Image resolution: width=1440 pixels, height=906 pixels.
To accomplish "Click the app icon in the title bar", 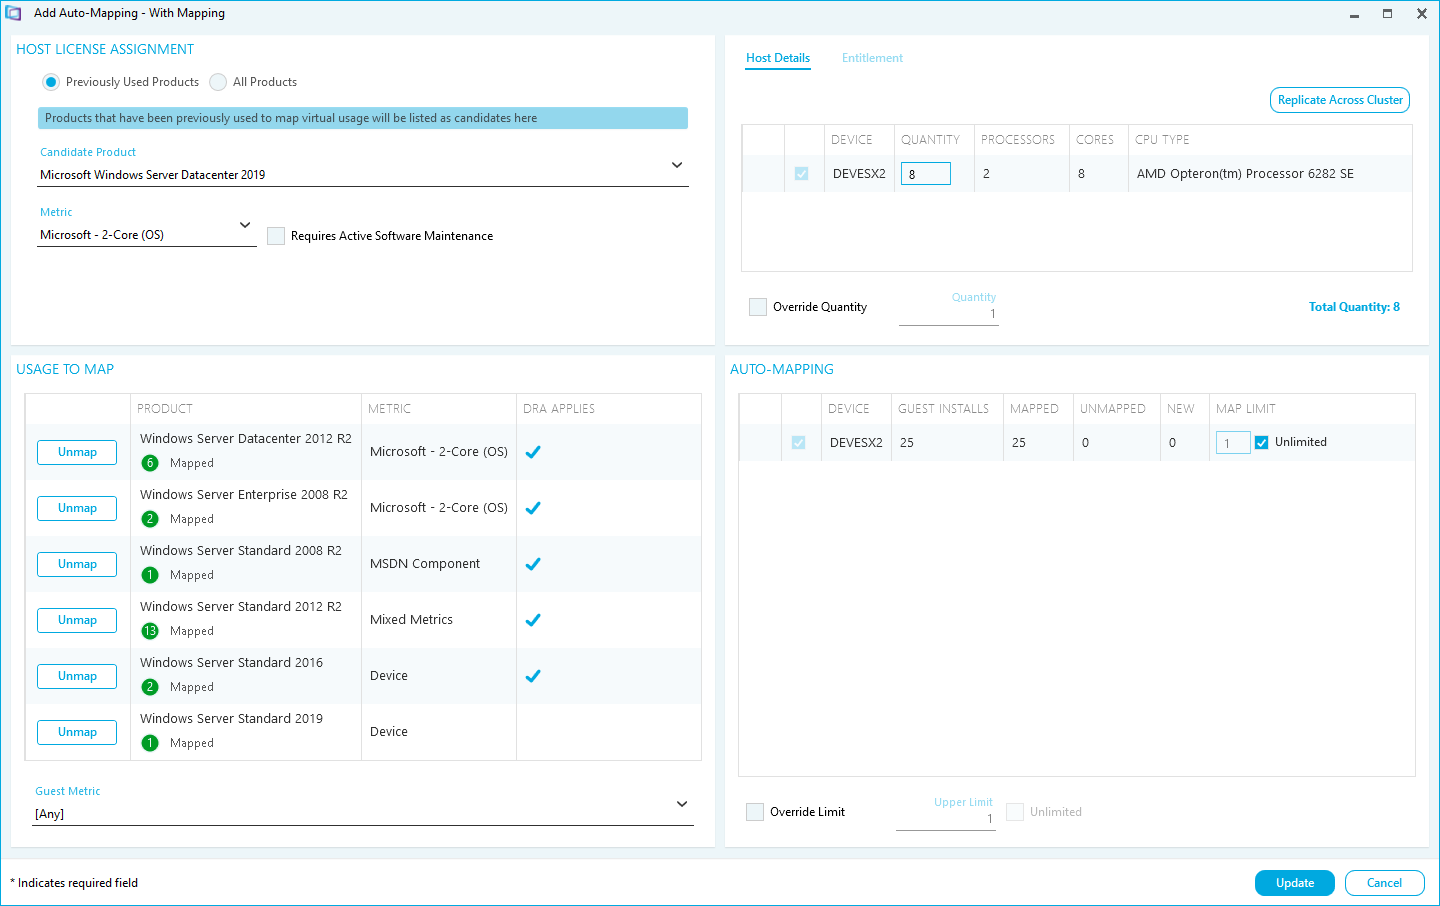I will (x=14, y=13).
